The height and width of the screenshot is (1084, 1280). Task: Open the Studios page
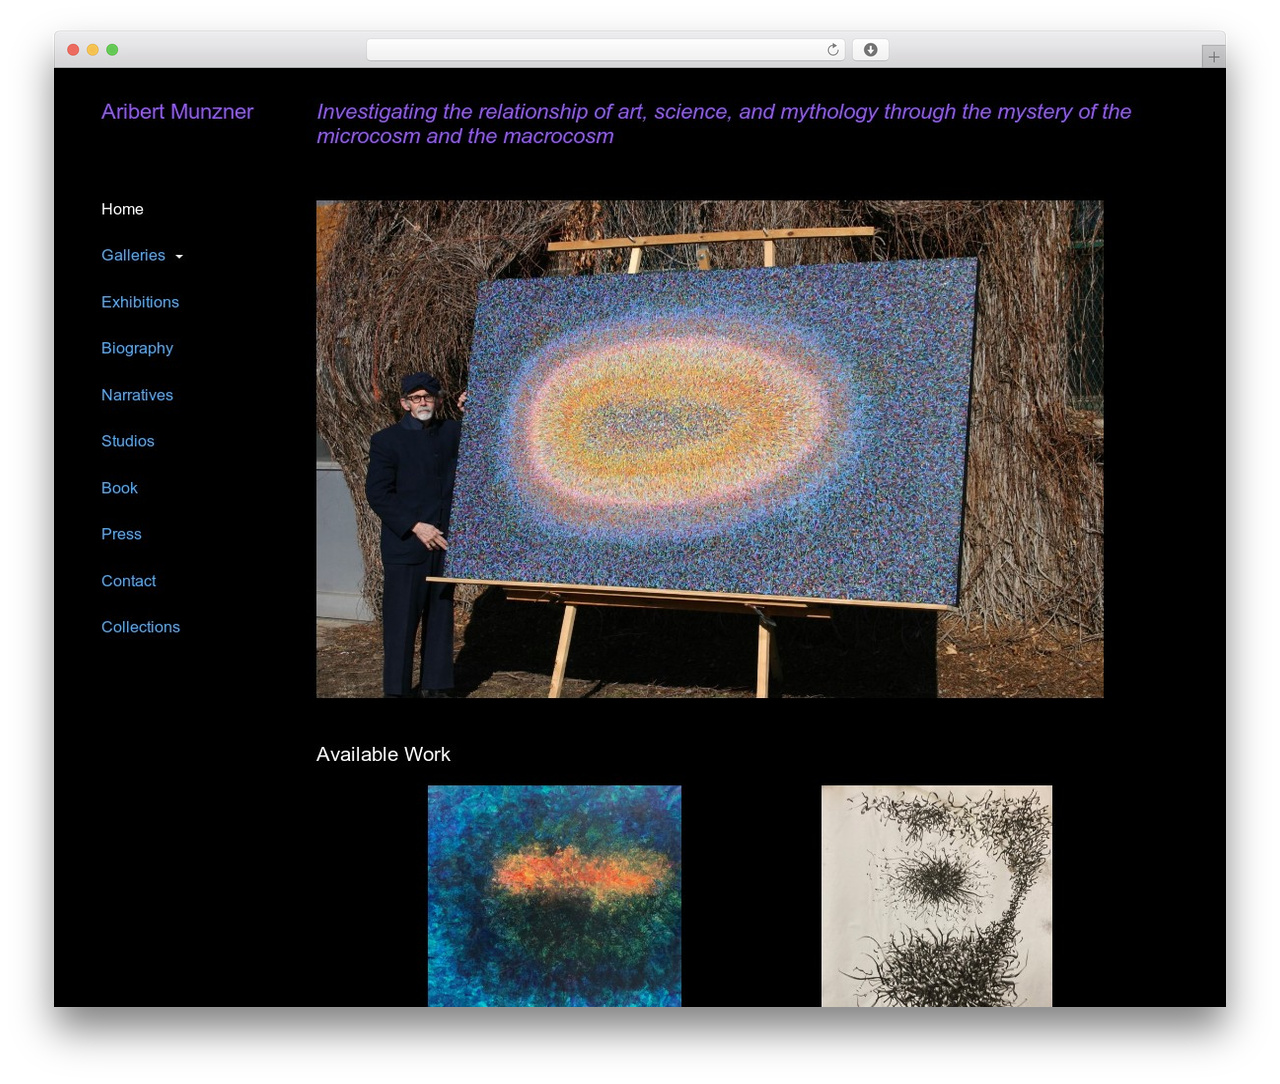point(128,441)
